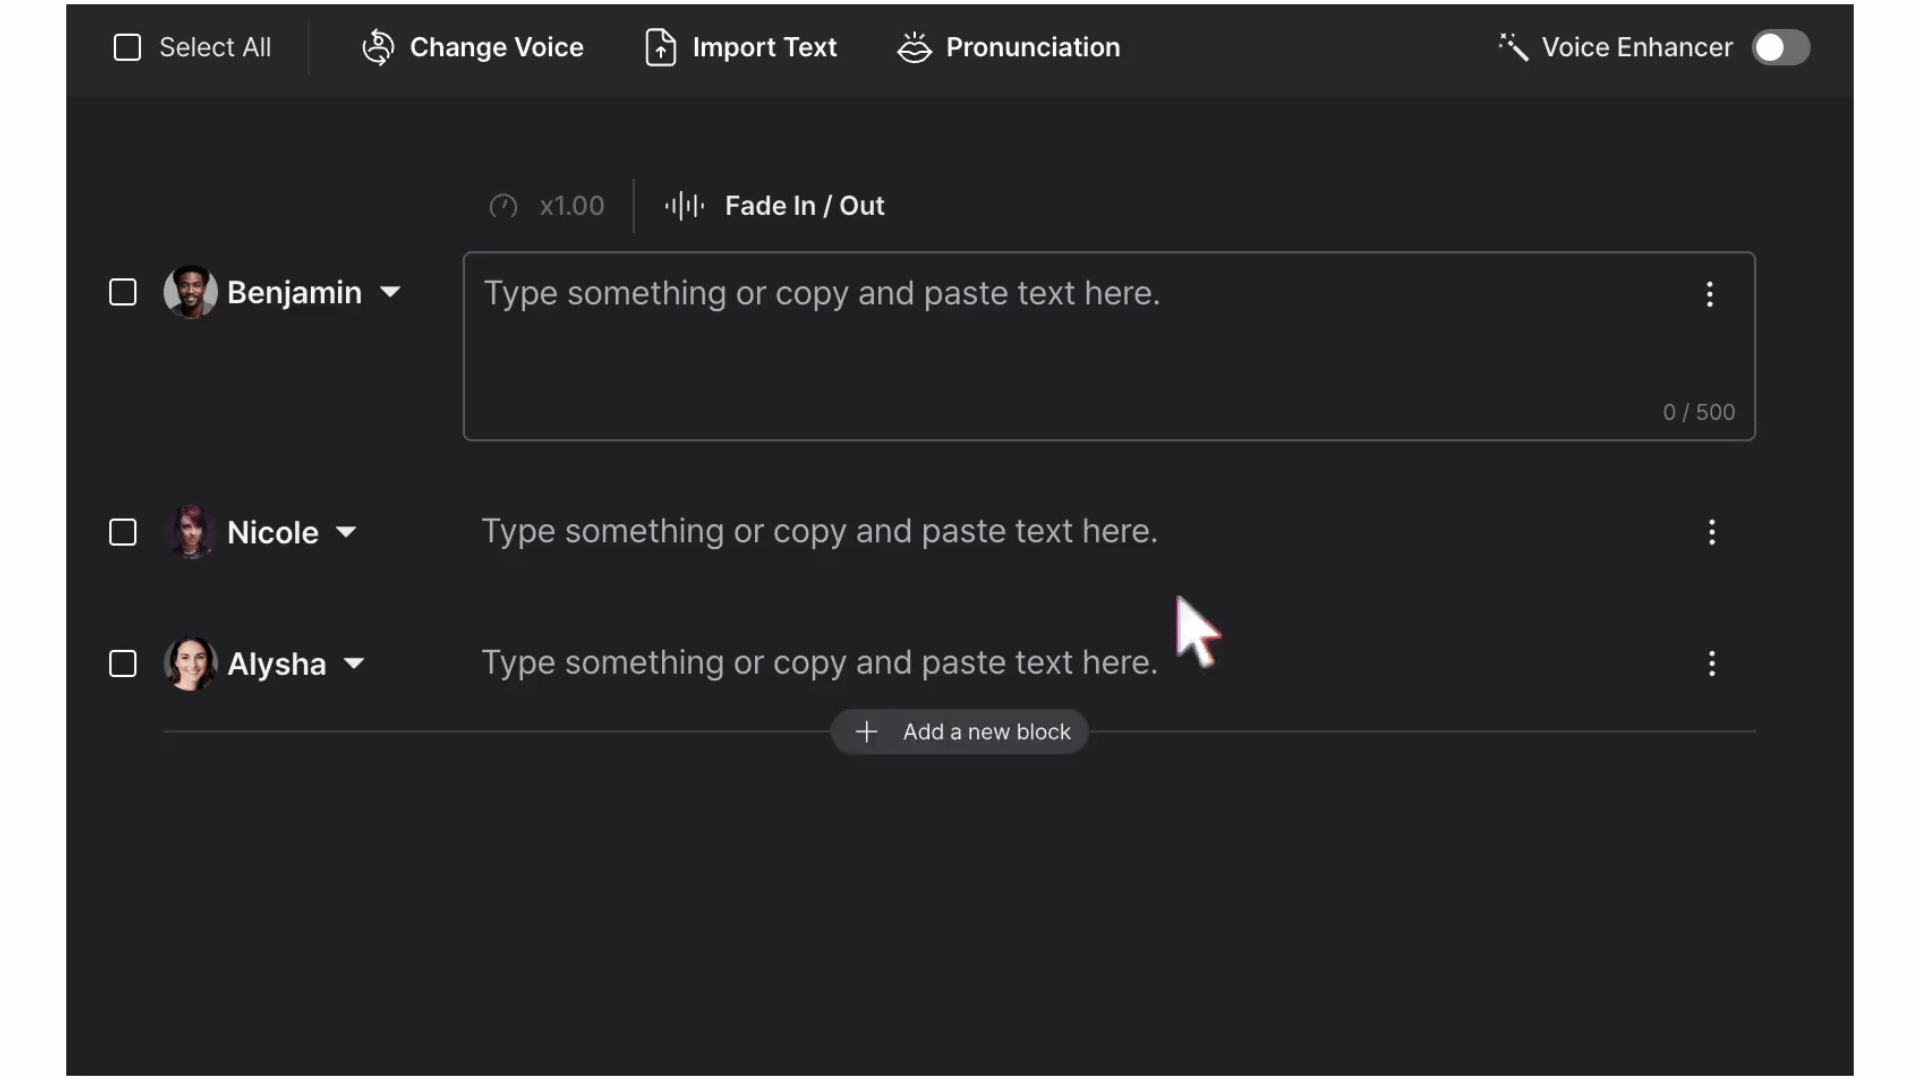Click the speed gauge icon x1.00

tap(503, 206)
